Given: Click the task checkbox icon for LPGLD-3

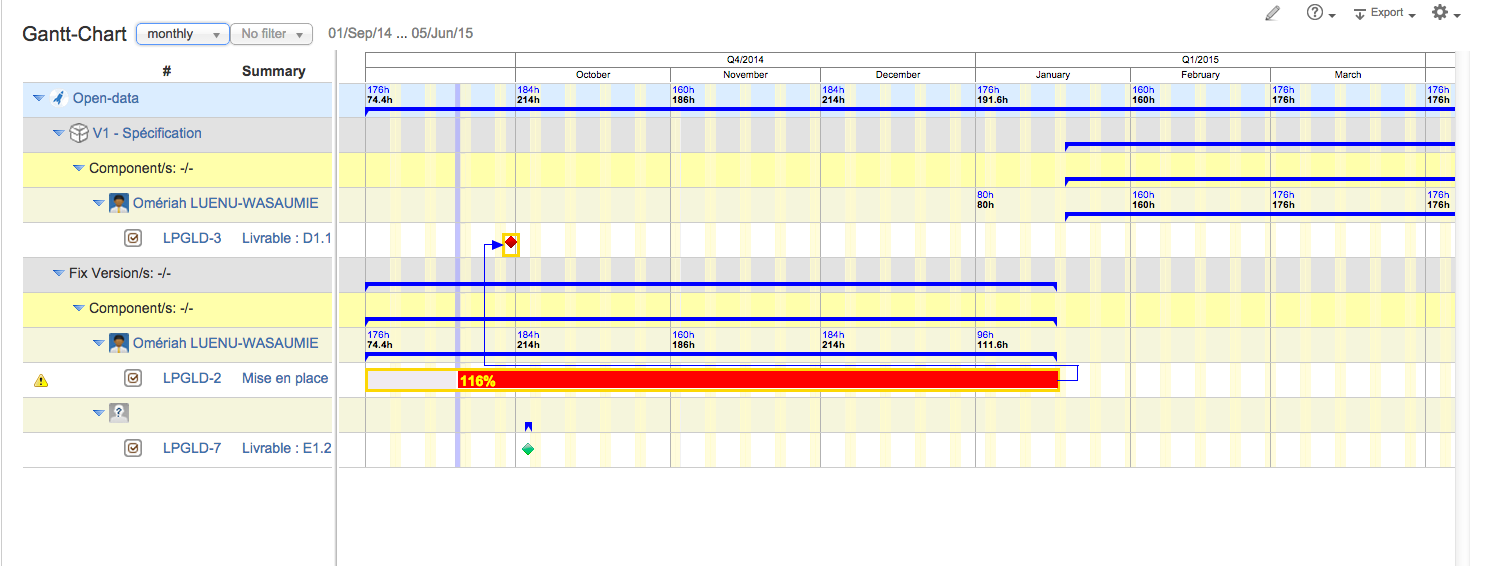Looking at the screenshot, I should (132, 238).
